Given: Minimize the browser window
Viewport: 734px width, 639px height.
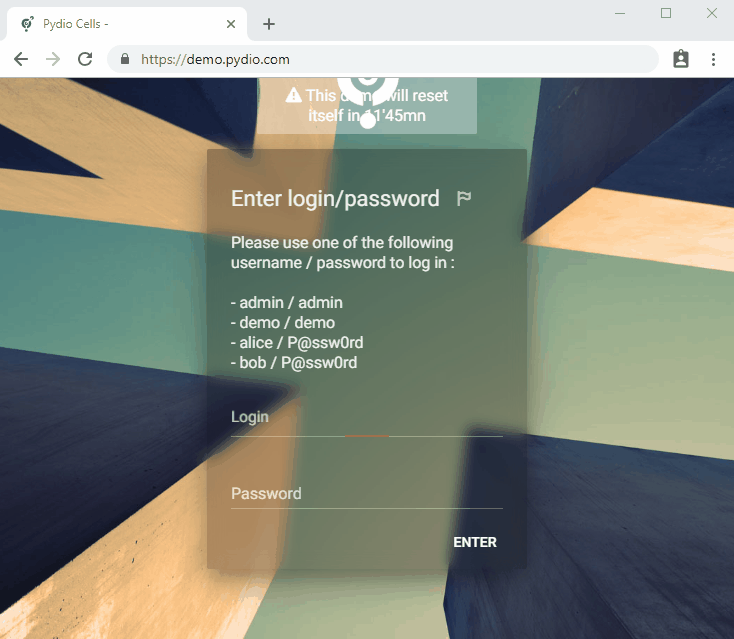Looking at the screenshot, I should pyautogui.click(x=620, y=14).
